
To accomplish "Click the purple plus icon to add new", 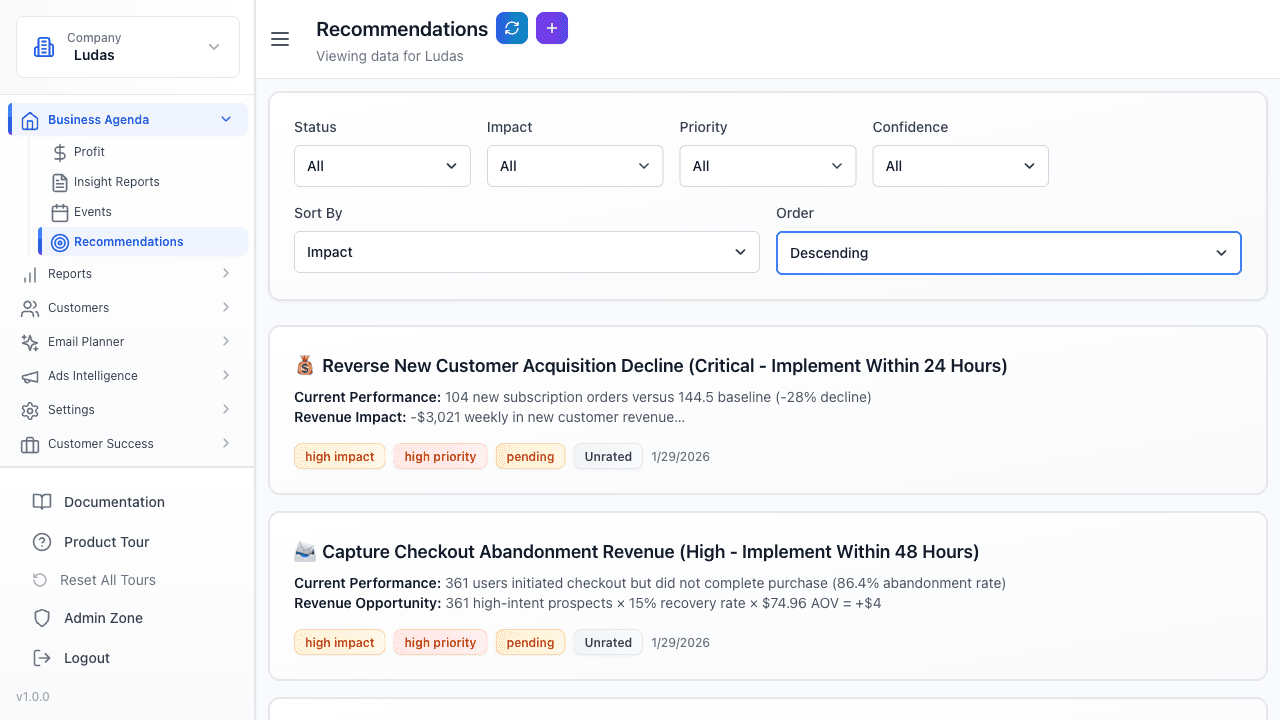I will pos(551,28).
